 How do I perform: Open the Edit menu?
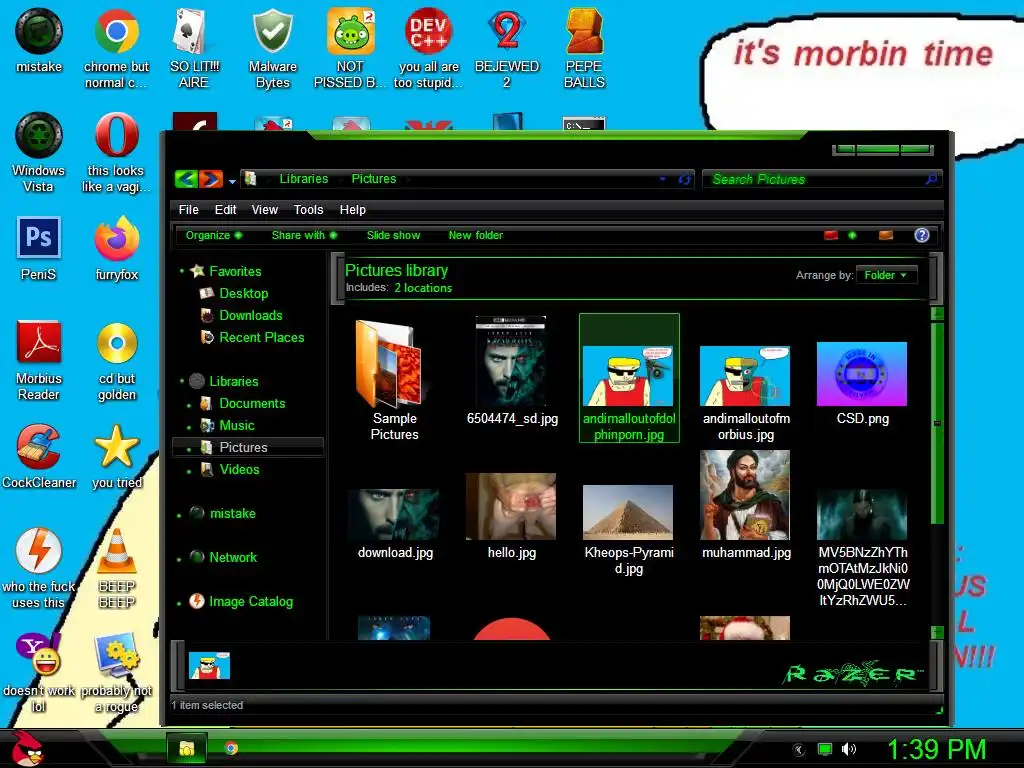(x=225, y=210)
